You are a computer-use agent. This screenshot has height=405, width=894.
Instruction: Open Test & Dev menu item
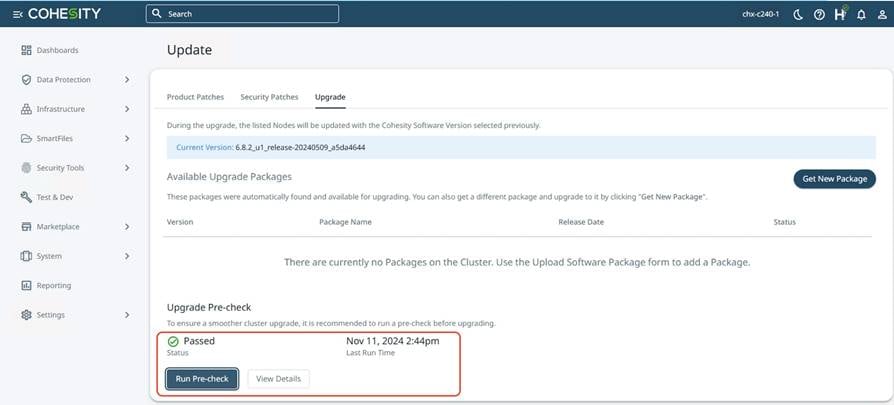pos(55,197)
